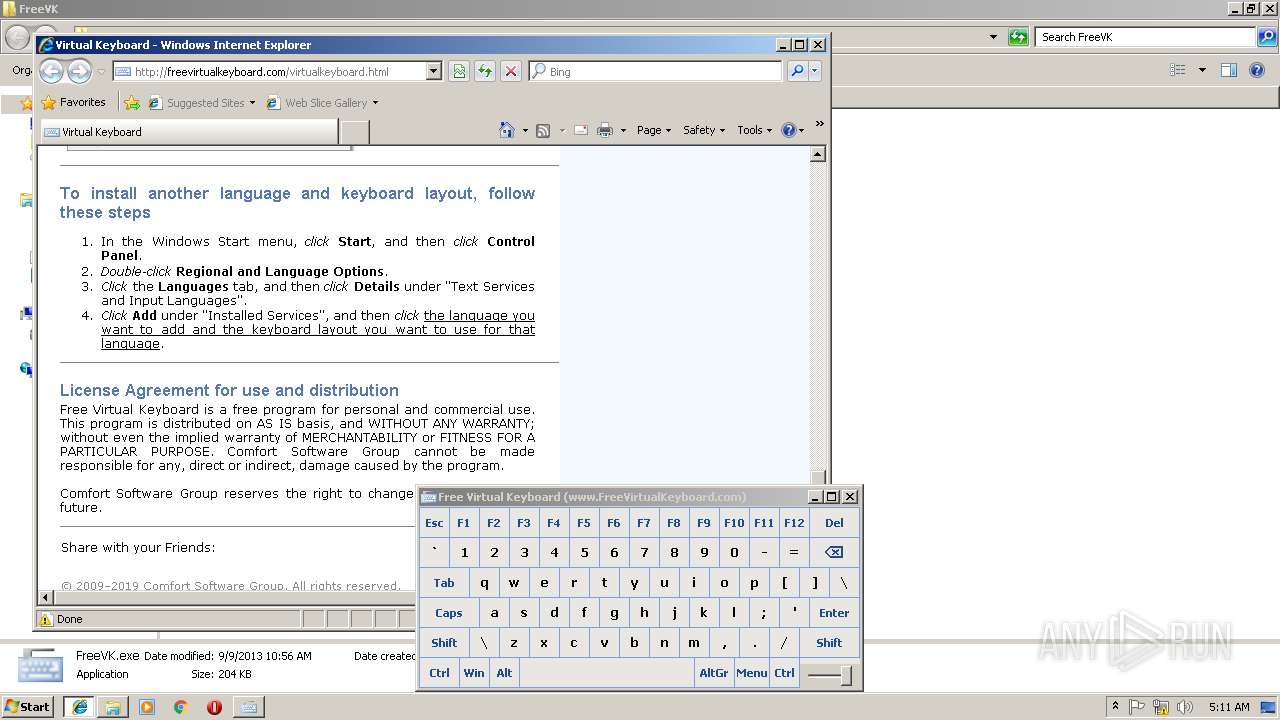The height and width of the screenshot is (720, 1280).
Task: Go back in Internet Explorer
Action: pyautogui.click(x=52, y=71)
